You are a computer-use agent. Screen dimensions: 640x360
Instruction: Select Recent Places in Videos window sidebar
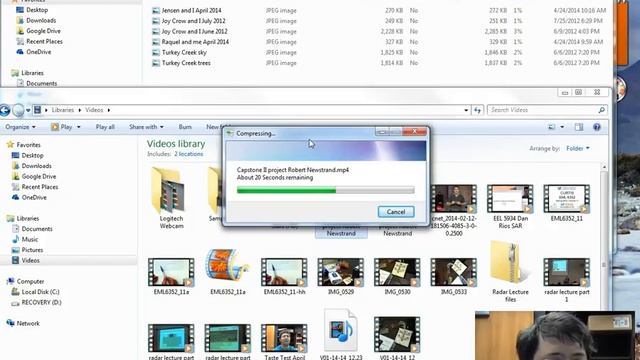click(x=40, y=187)
